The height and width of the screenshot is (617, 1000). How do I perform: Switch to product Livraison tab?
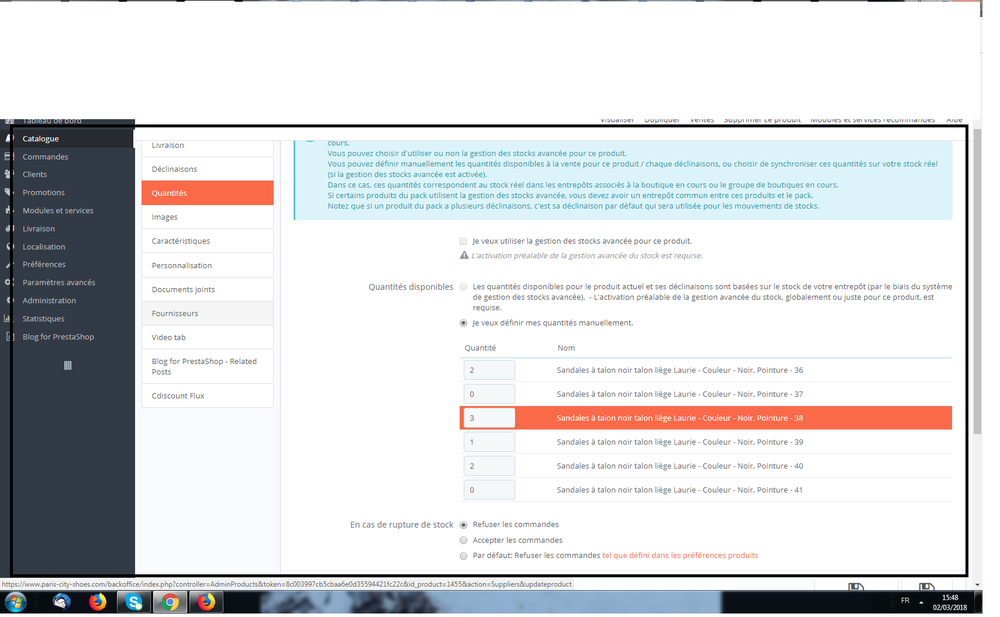(x=207, y=145)
